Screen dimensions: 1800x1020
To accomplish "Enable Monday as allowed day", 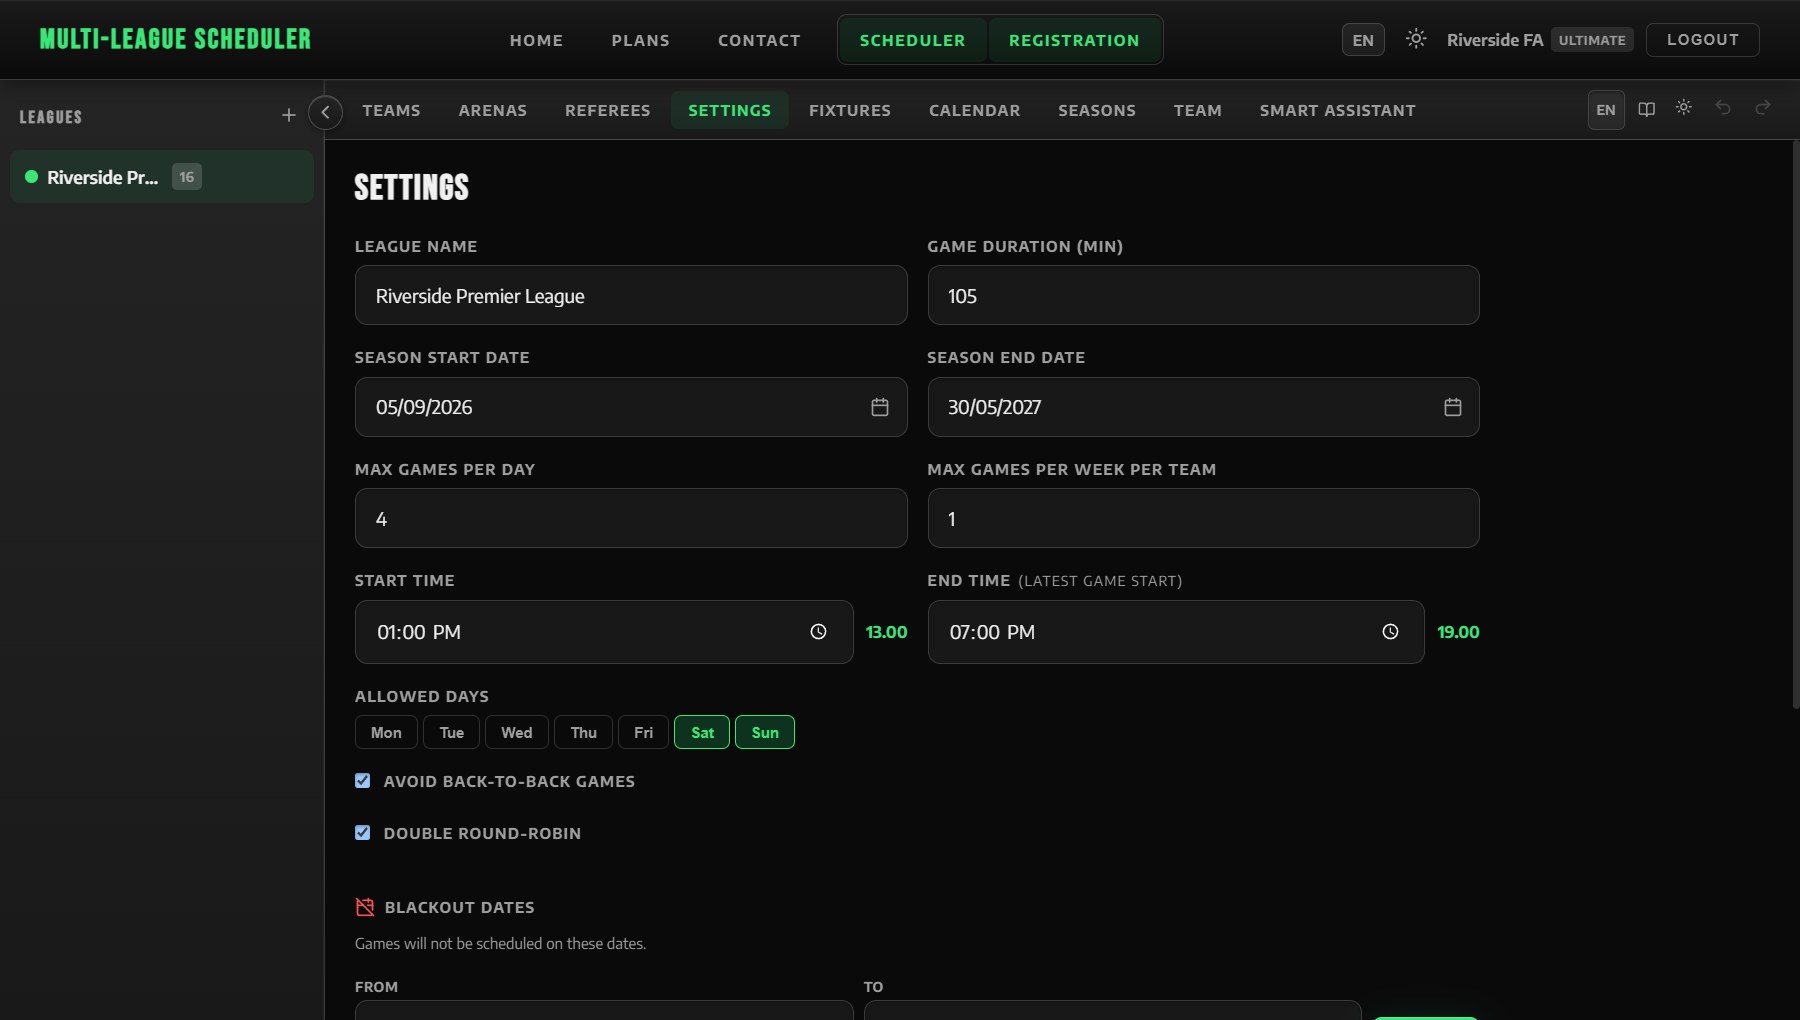I will click(386, 732).
